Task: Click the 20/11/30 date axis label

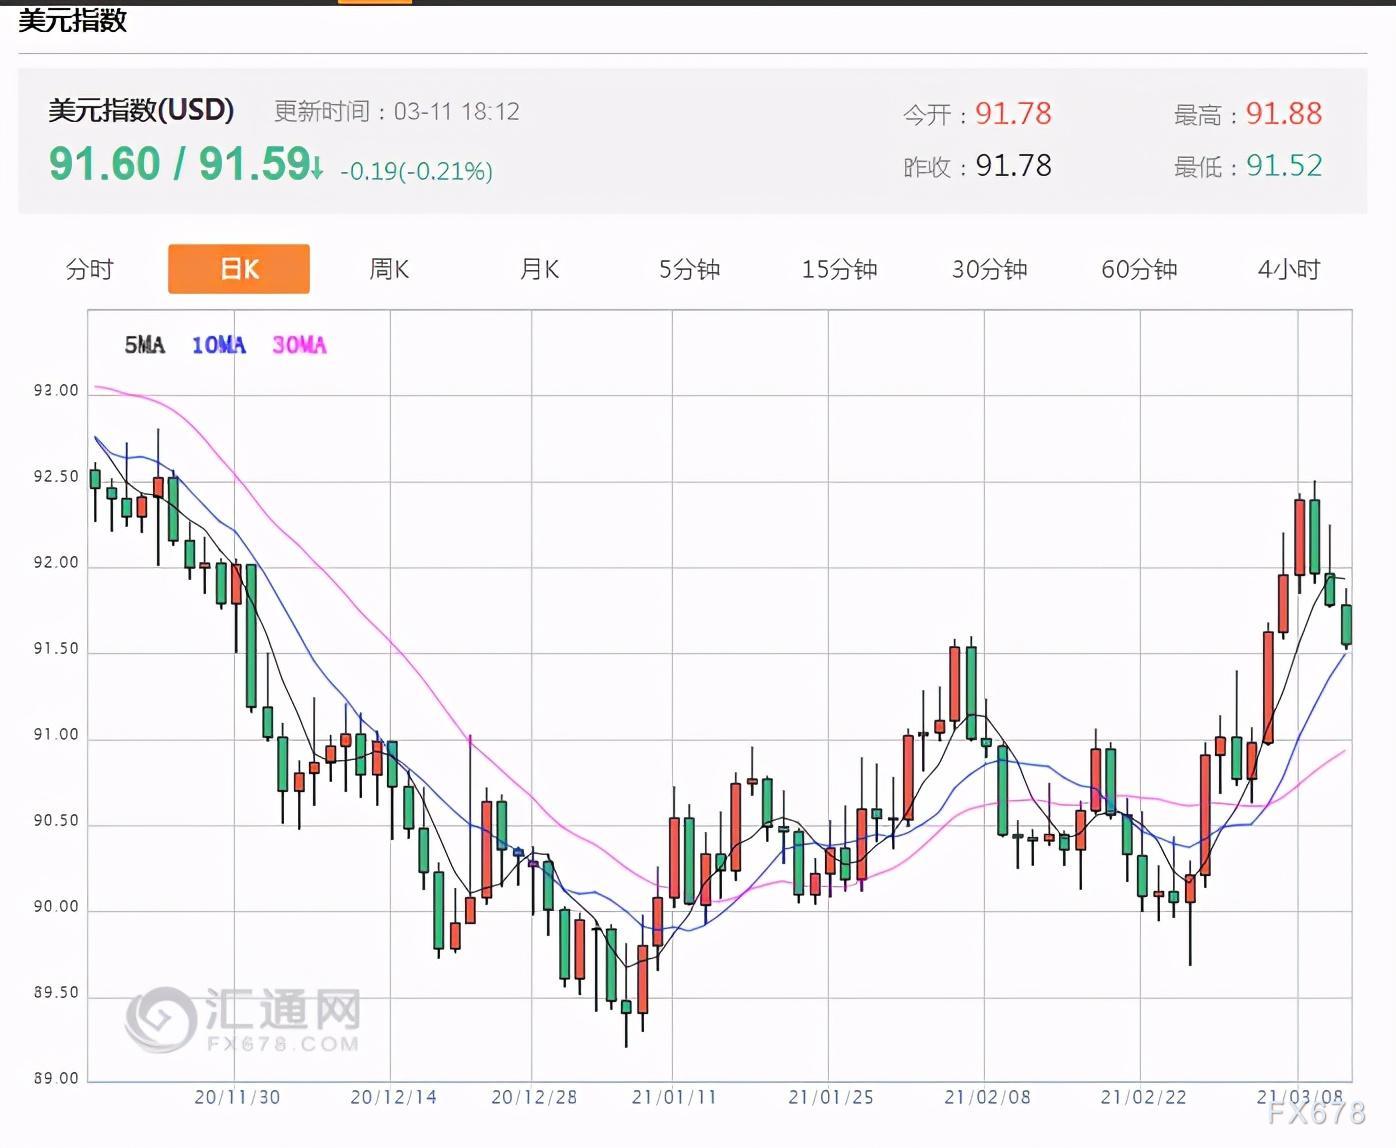Action: [x=237, y=1097]
